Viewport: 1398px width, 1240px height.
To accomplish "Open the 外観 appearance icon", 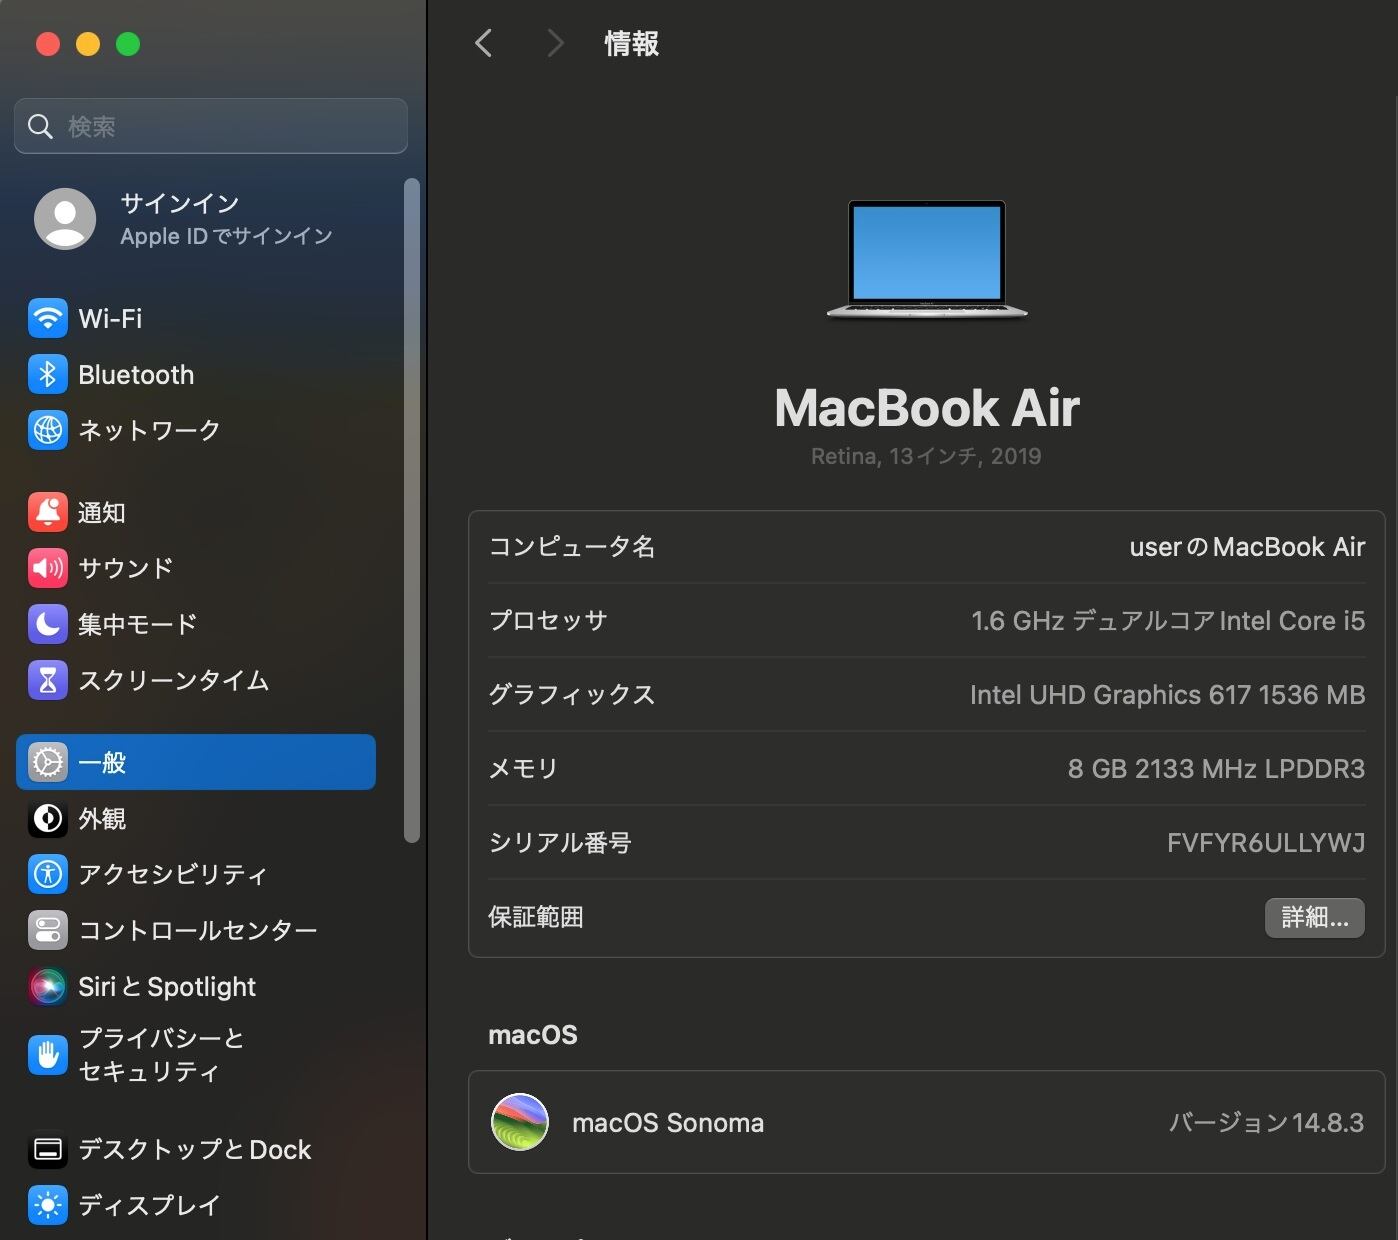I will (48, 818).
